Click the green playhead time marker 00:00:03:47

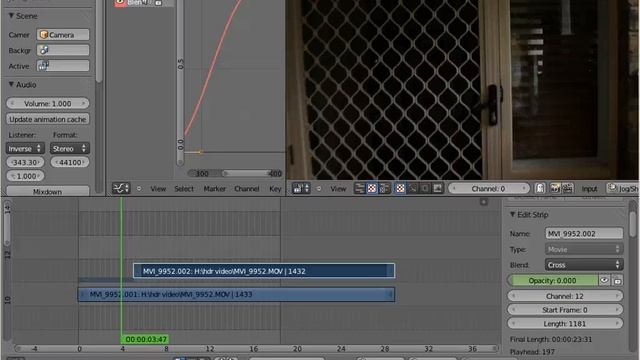pyautogui.click(x=145, y=339)
